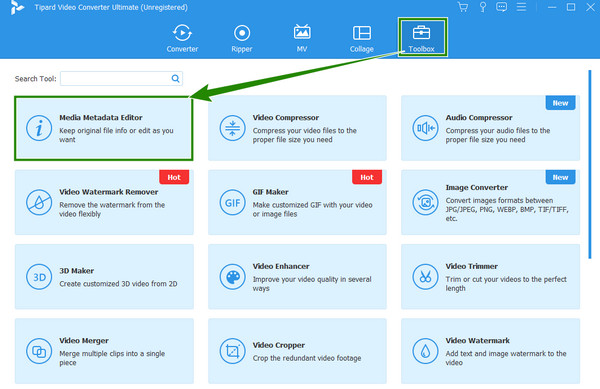
Task: Click the Tipard app logo
Action: [x=17, y=7]
